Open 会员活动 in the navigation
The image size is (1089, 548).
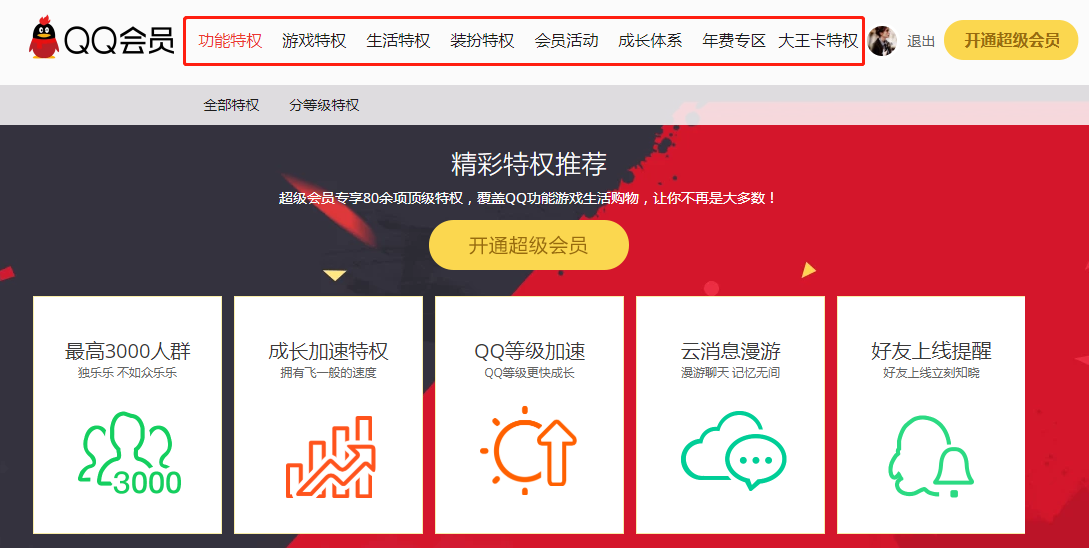(566, 41)
